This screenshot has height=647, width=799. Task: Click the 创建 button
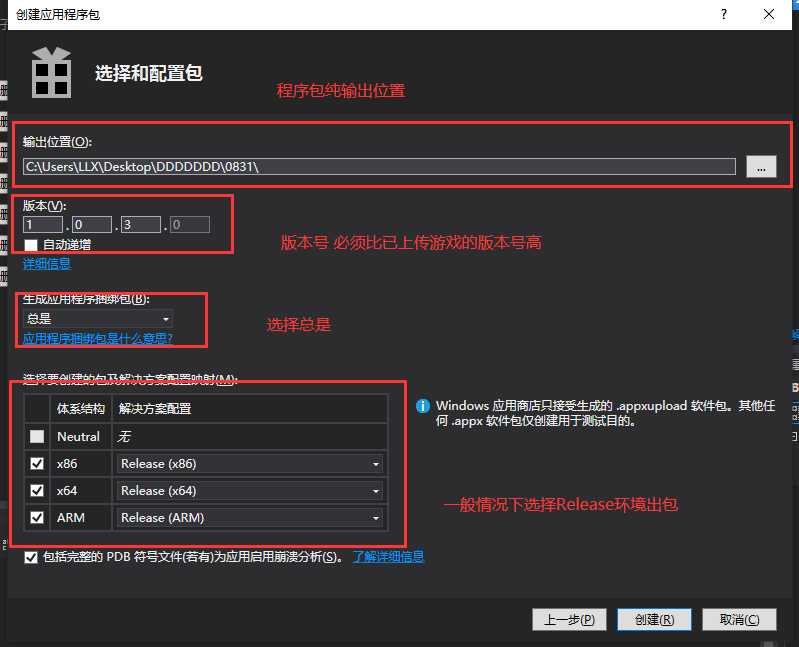click(654, 619)
